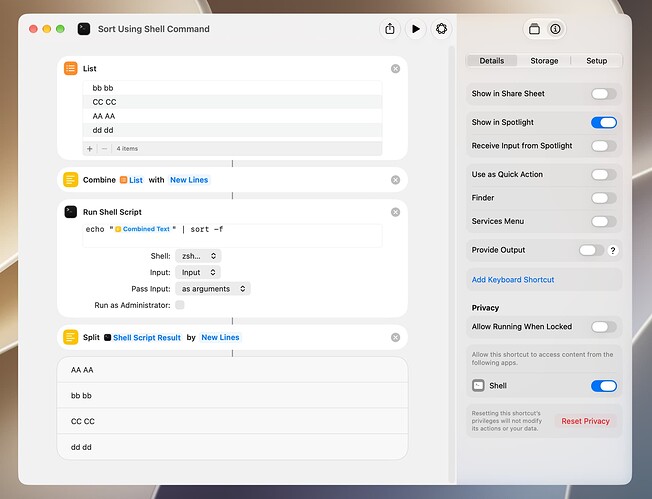The width and height of the screenshot is (652, 499).
Task: Enable Allow Running When Locked
Action: (x=604, y=327)
